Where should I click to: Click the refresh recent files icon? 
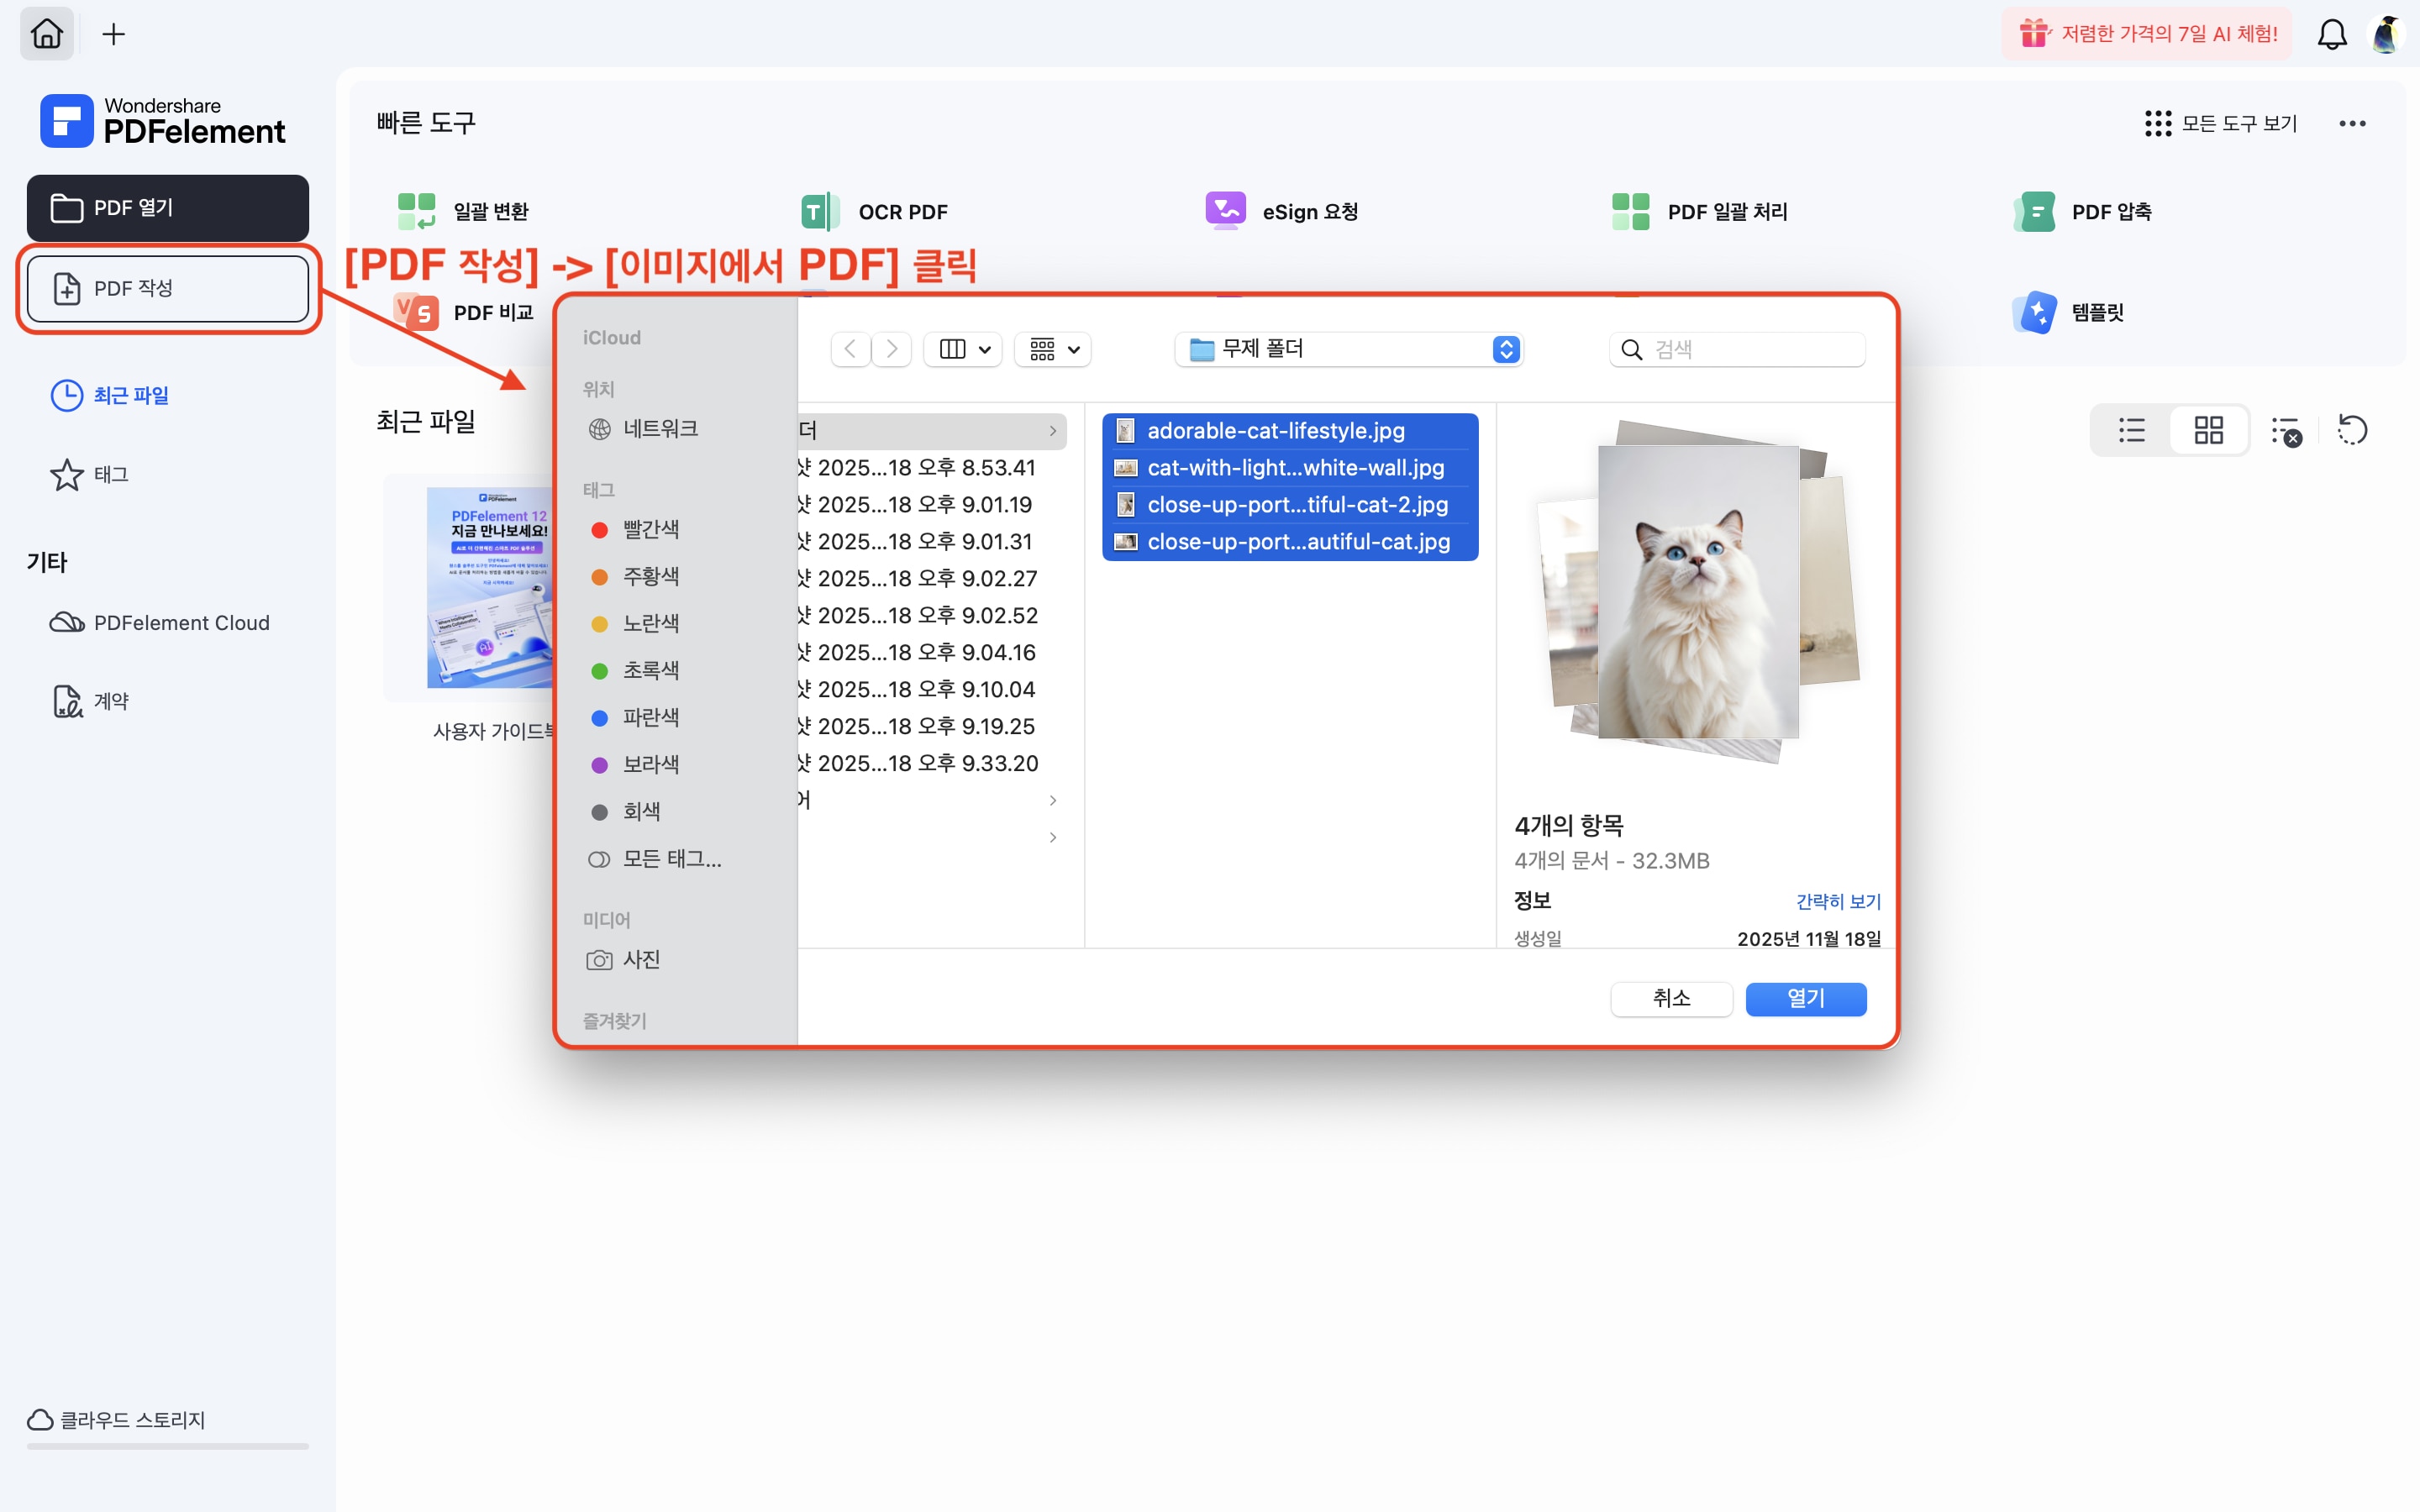click(2352, 430)
